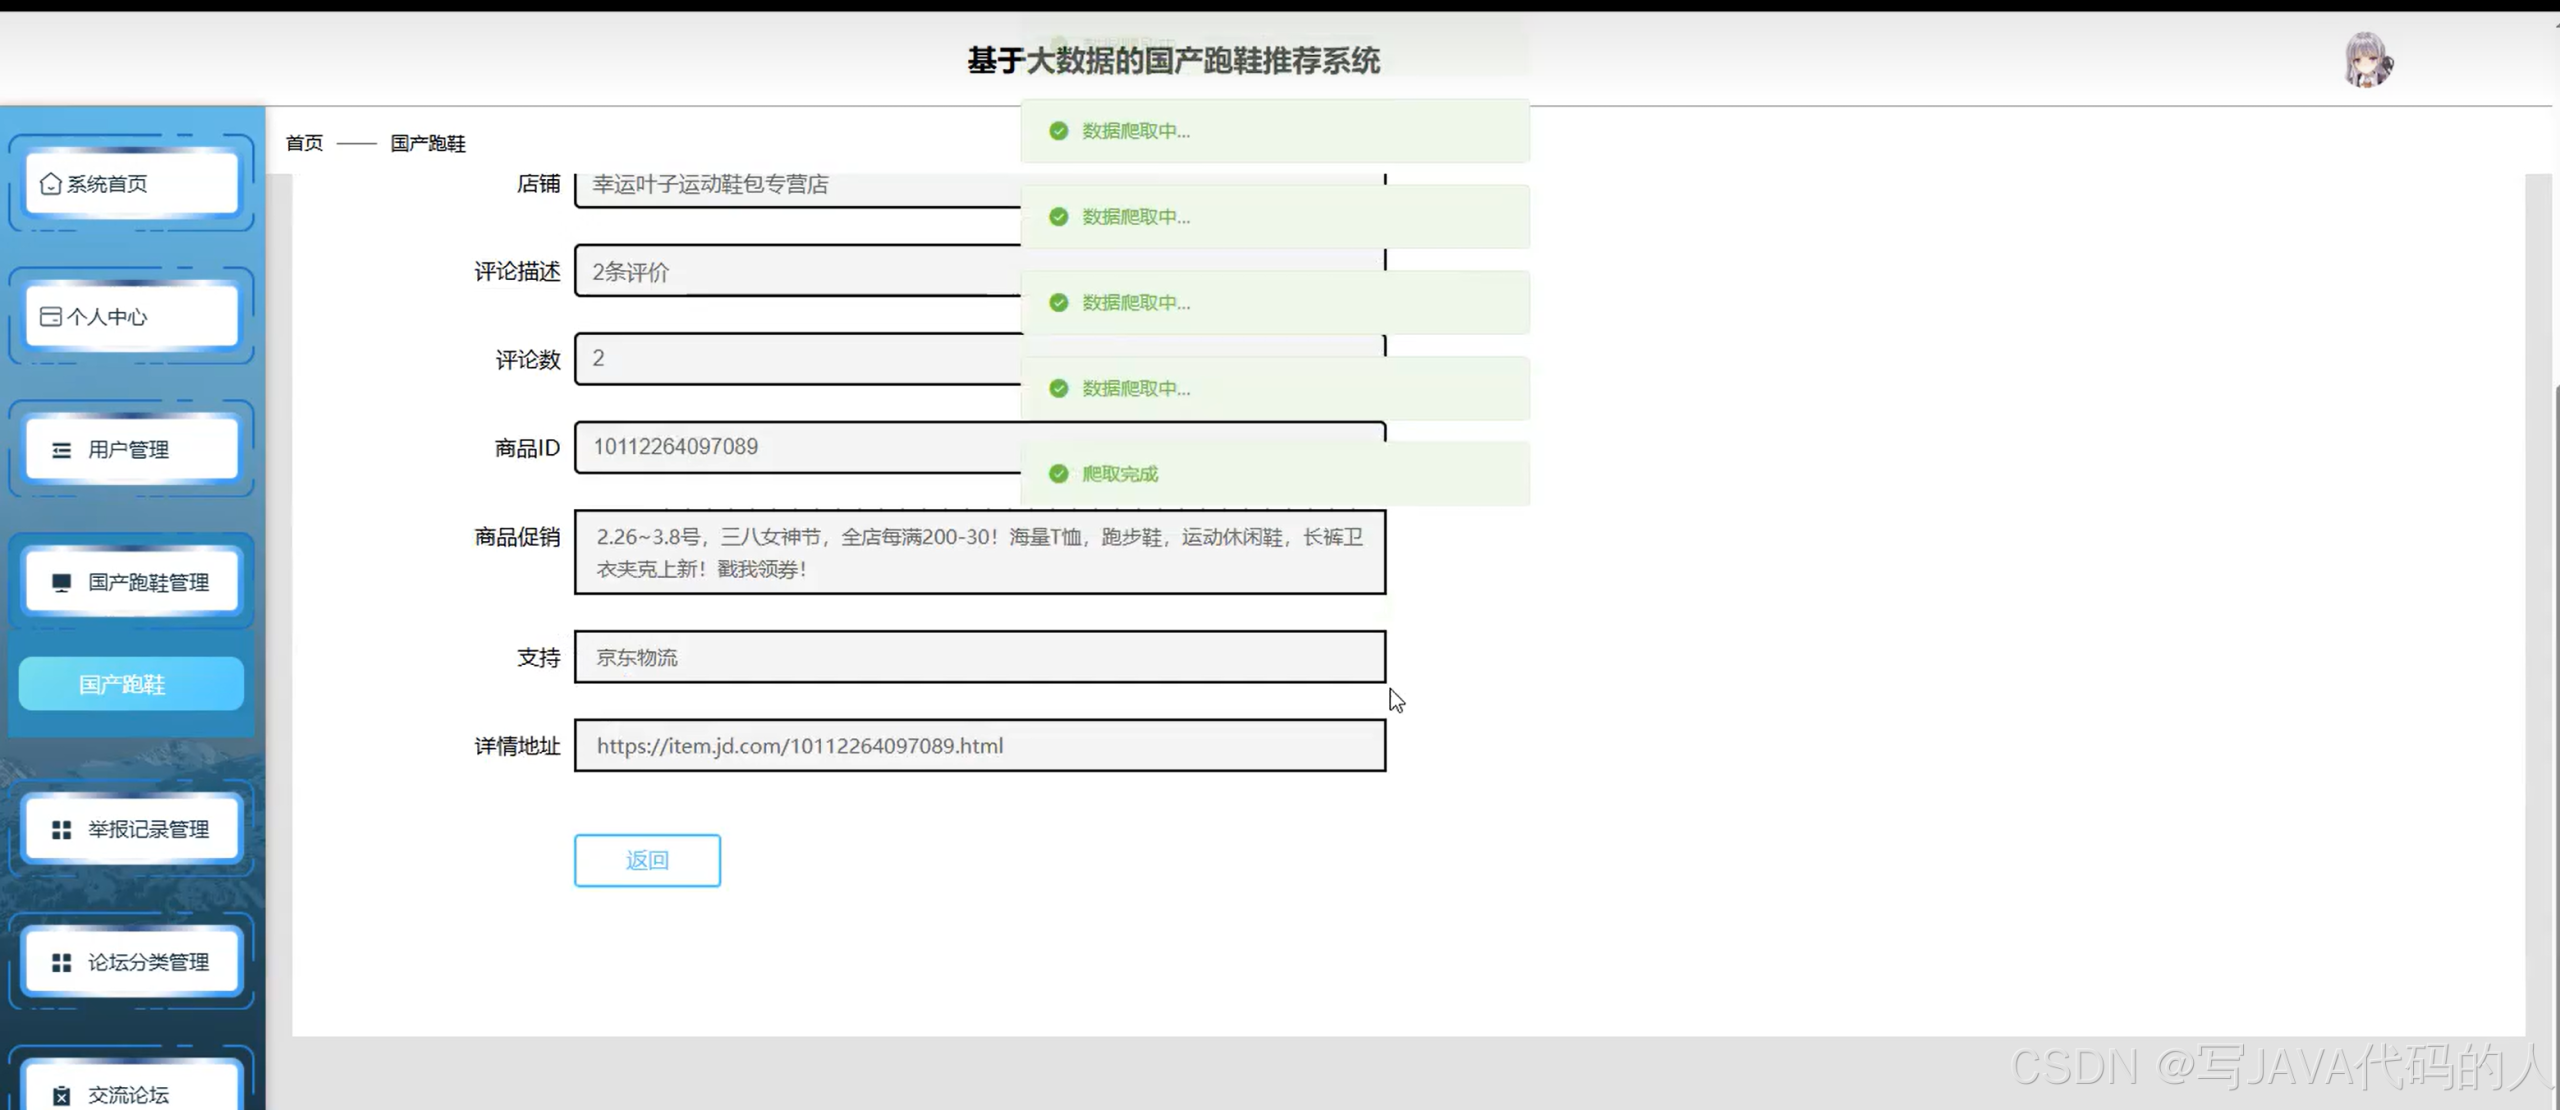Screen dimensions: 2560x1110
Task: Click the 国产跑鞋 breadcrumb entry
Action: (x=428, y=143)
